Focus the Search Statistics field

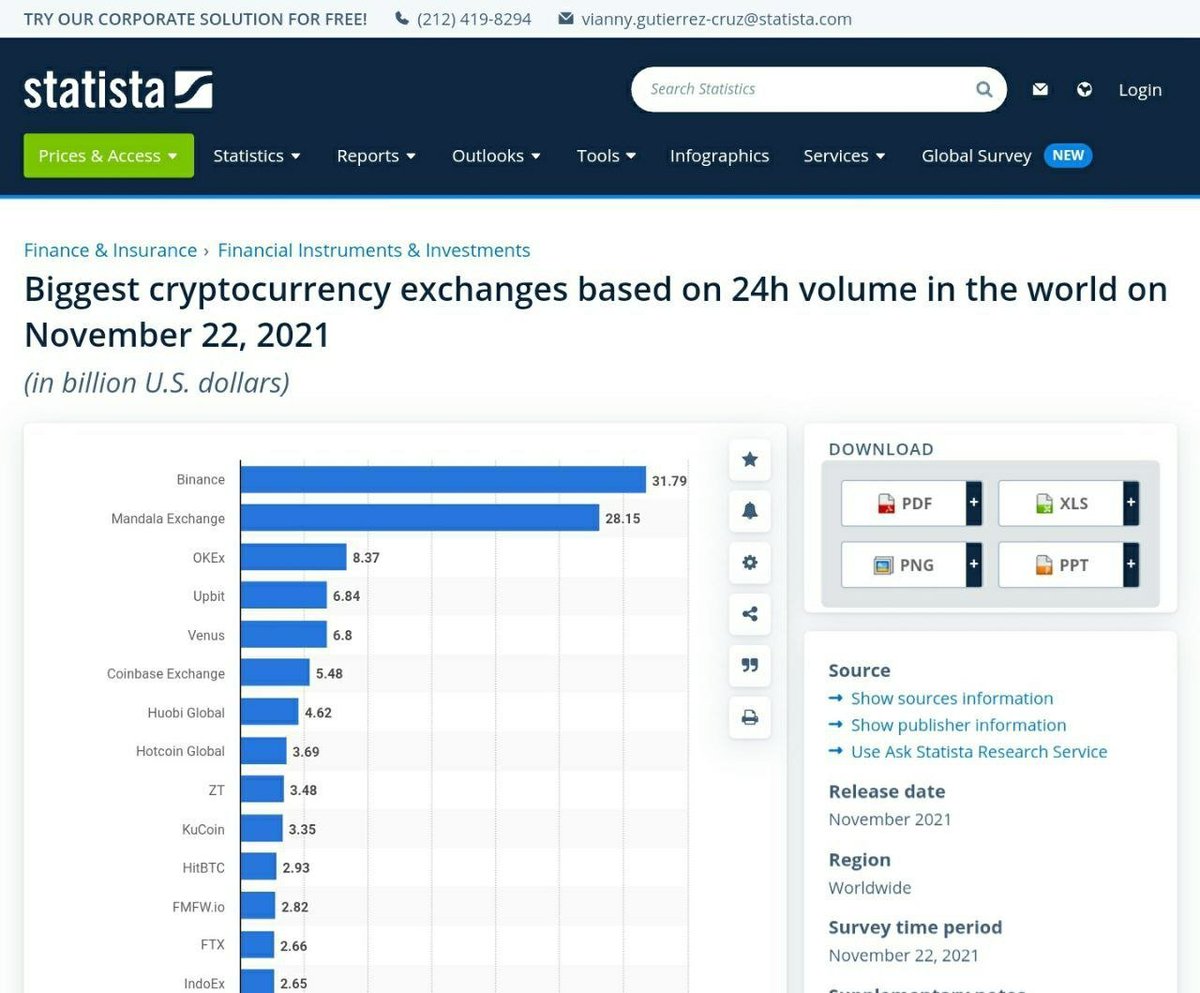pyautogui.click(x=819, y=90)
